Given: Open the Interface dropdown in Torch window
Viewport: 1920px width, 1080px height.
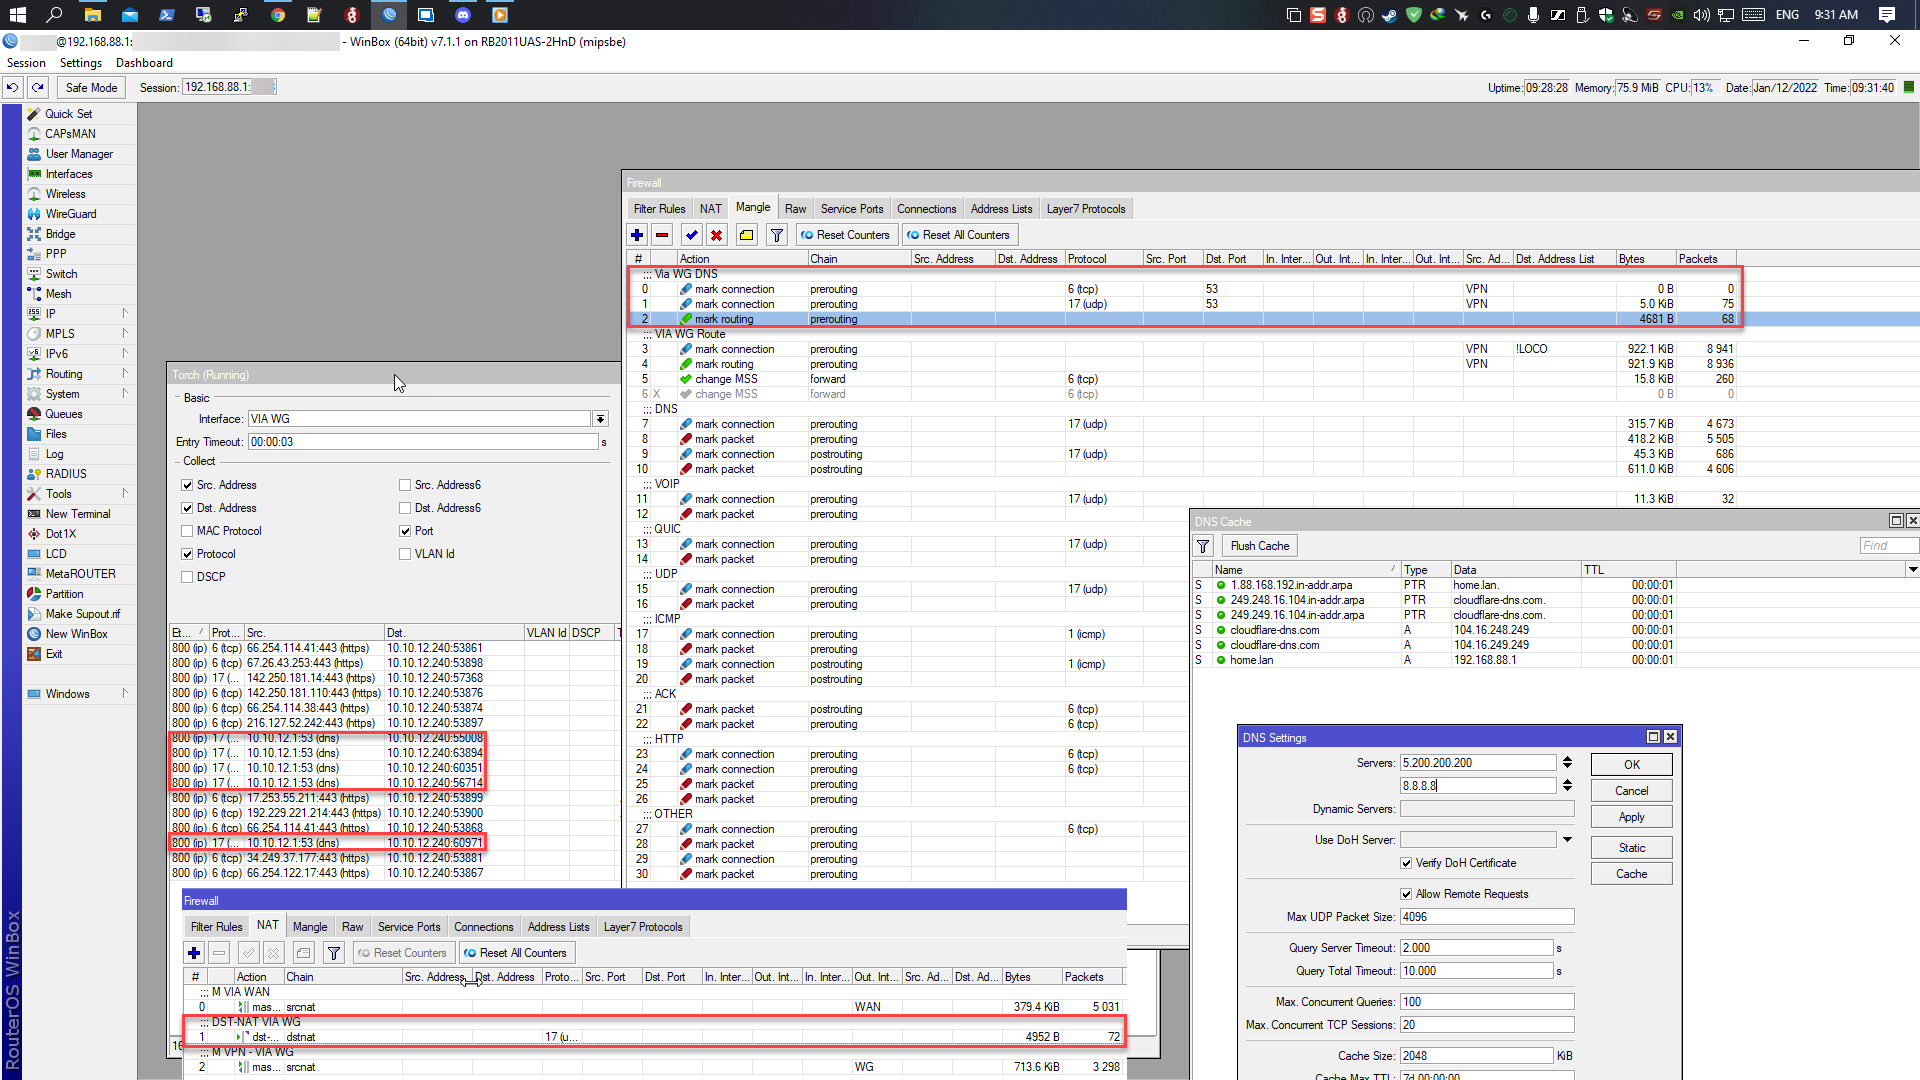Looking at the screenshot, I should 600,419.
